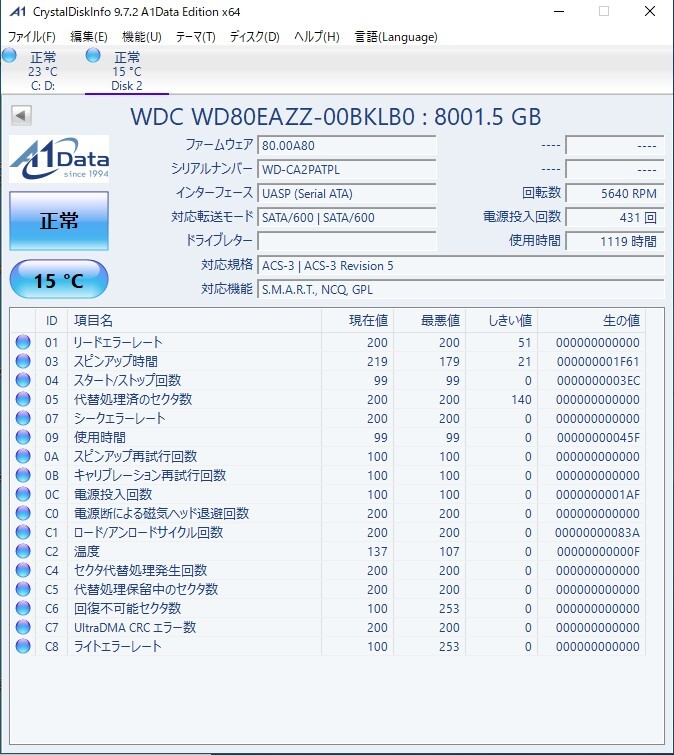Click the A1Data logo image
This screenshot has width=674, height=755.
[59, 161]
